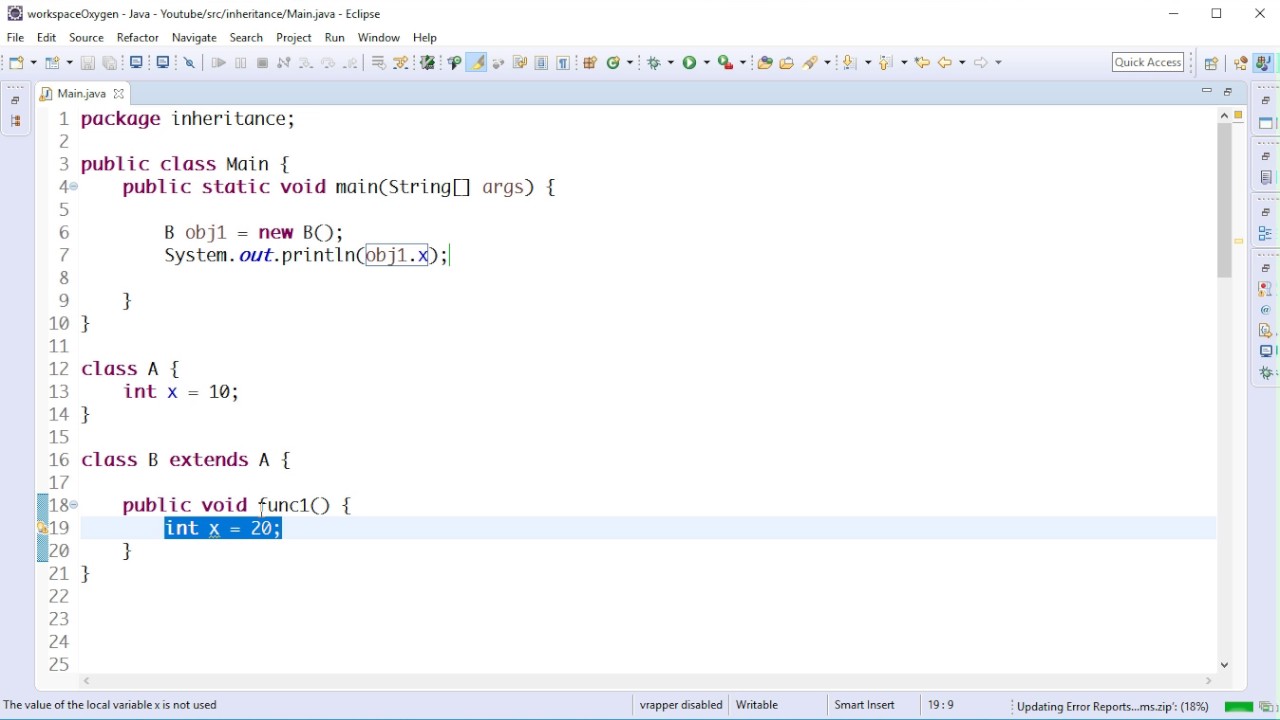1280x720 pixels.
Task: Open dropdown next to Run icon
Action: 706,62
